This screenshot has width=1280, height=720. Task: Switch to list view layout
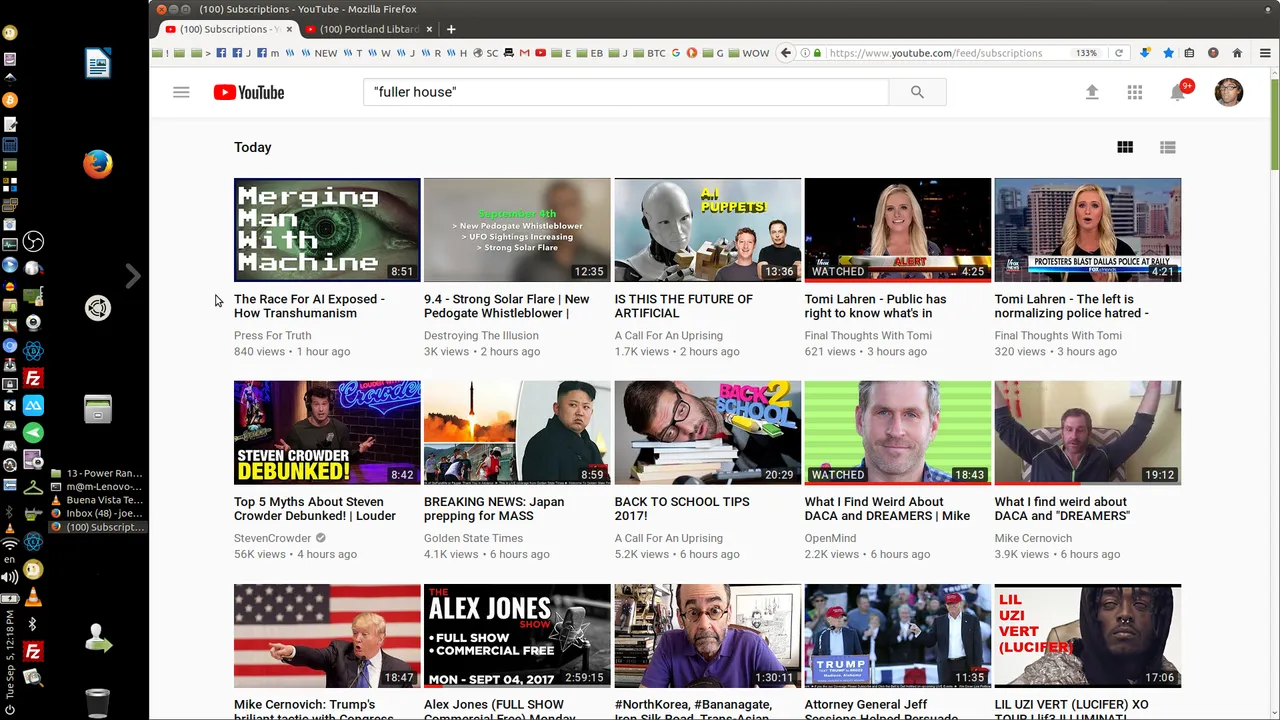tap(1168, 147)
